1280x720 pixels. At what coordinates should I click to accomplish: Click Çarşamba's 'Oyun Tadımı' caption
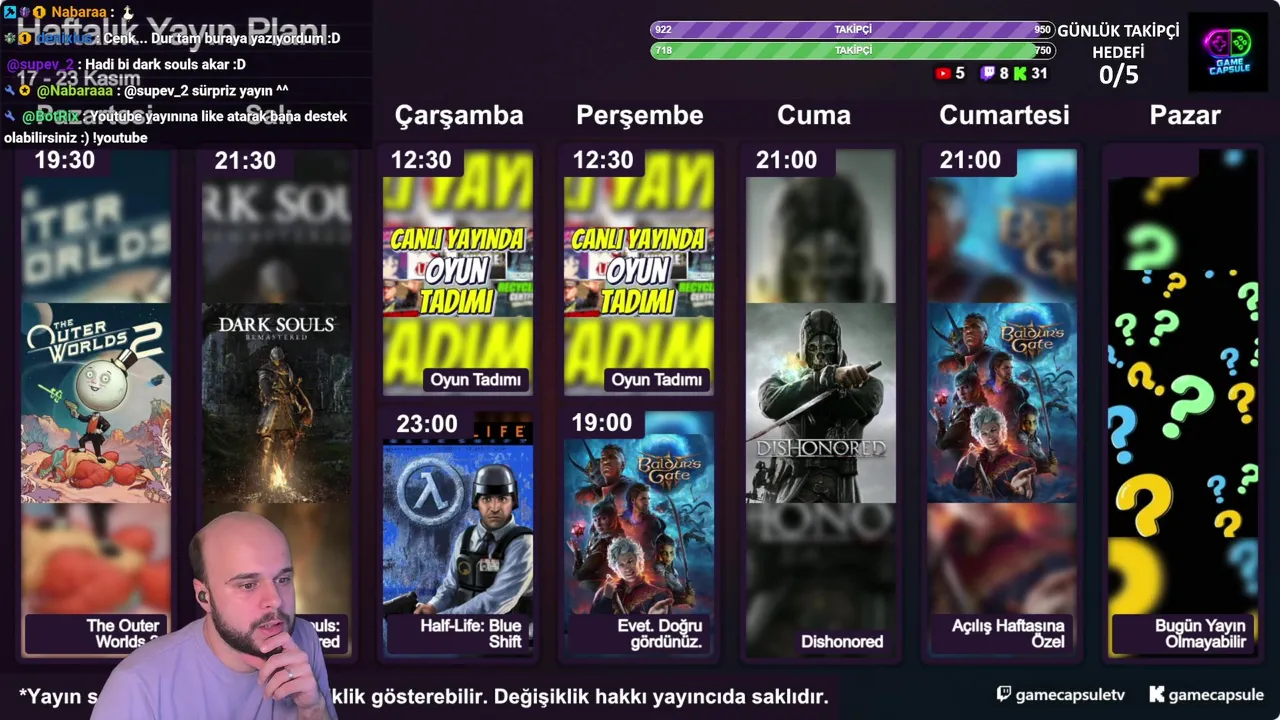coord(476,380)
